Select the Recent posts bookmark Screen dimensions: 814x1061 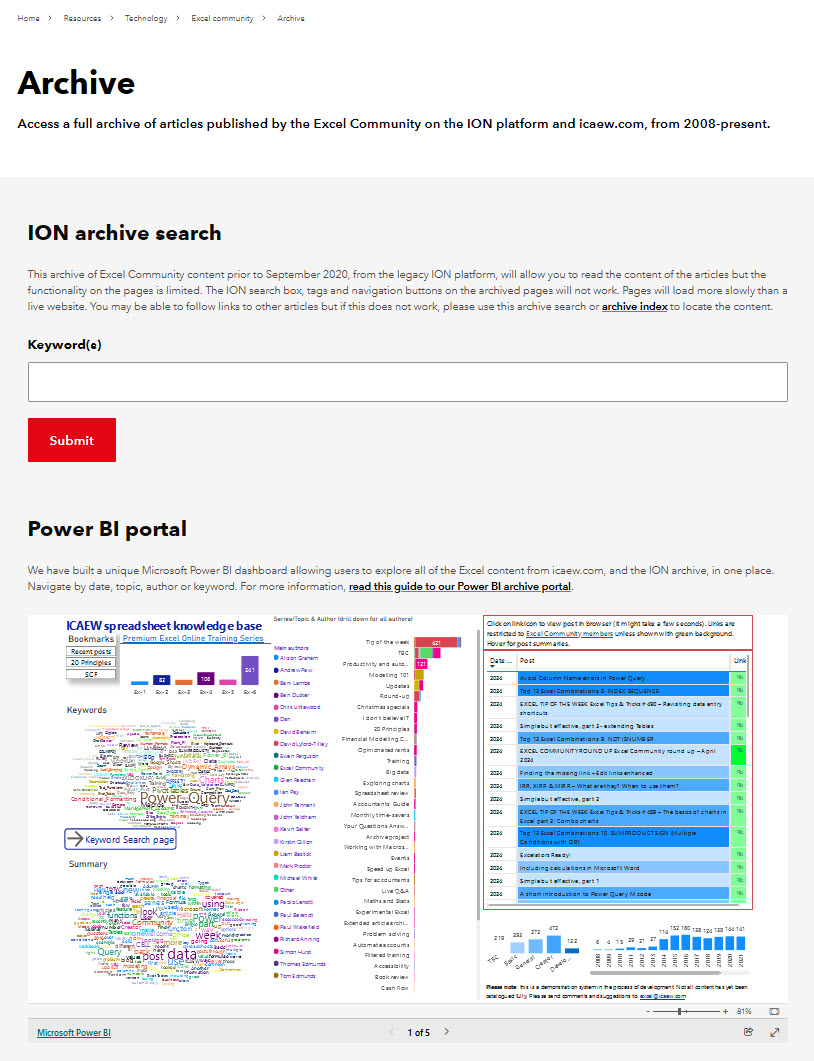(x=91, y=651)
